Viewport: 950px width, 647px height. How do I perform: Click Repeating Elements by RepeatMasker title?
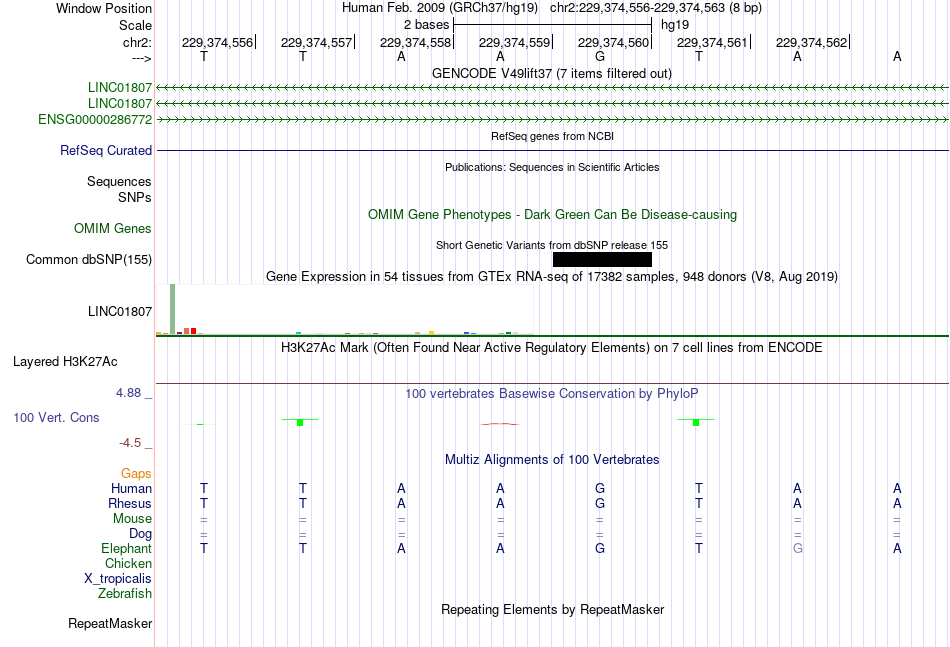coord(552,609)
